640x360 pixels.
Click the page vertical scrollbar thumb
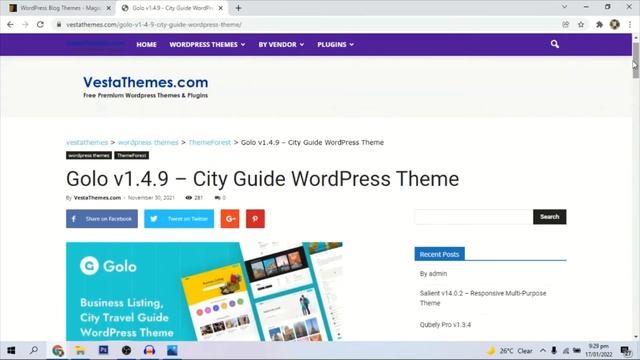[x=636, y=60]
